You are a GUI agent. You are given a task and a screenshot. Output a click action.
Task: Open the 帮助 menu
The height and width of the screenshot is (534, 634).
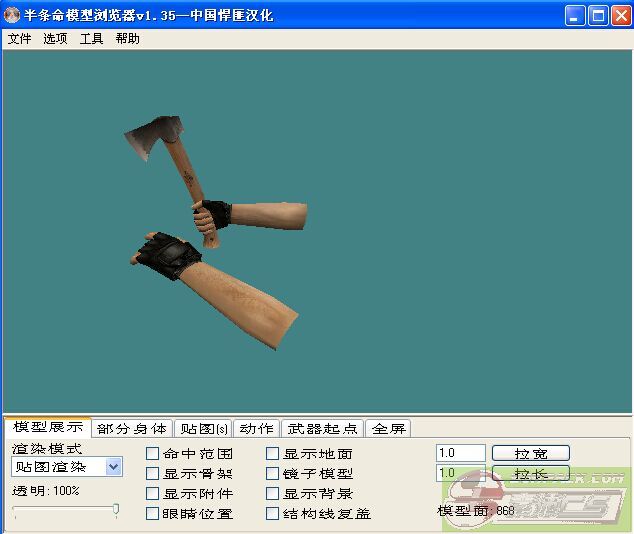127,39
